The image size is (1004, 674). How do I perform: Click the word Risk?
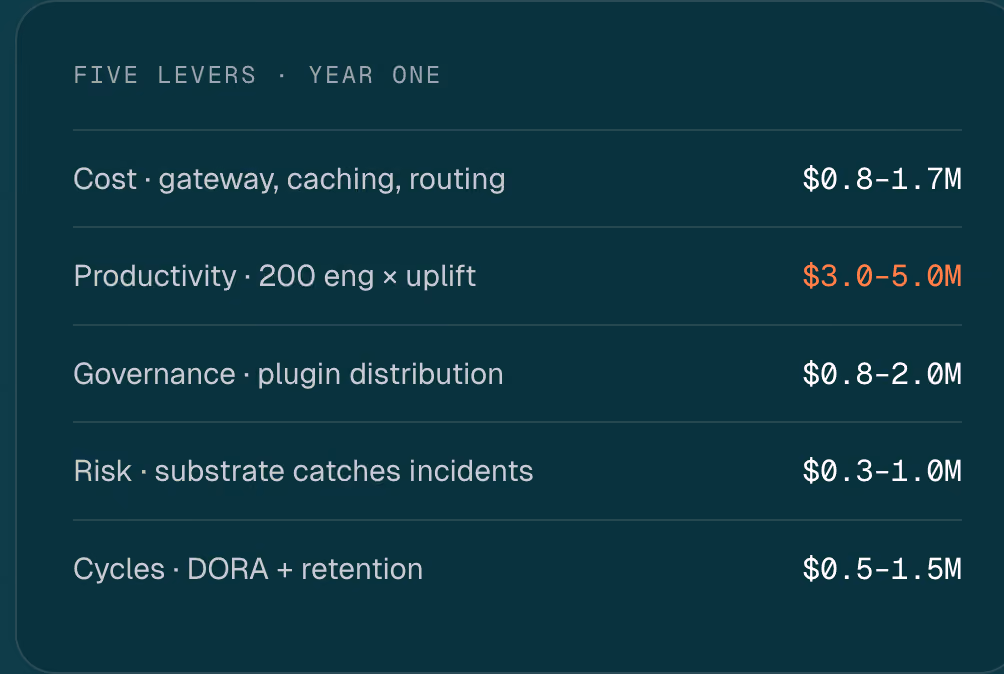(102, 471)
